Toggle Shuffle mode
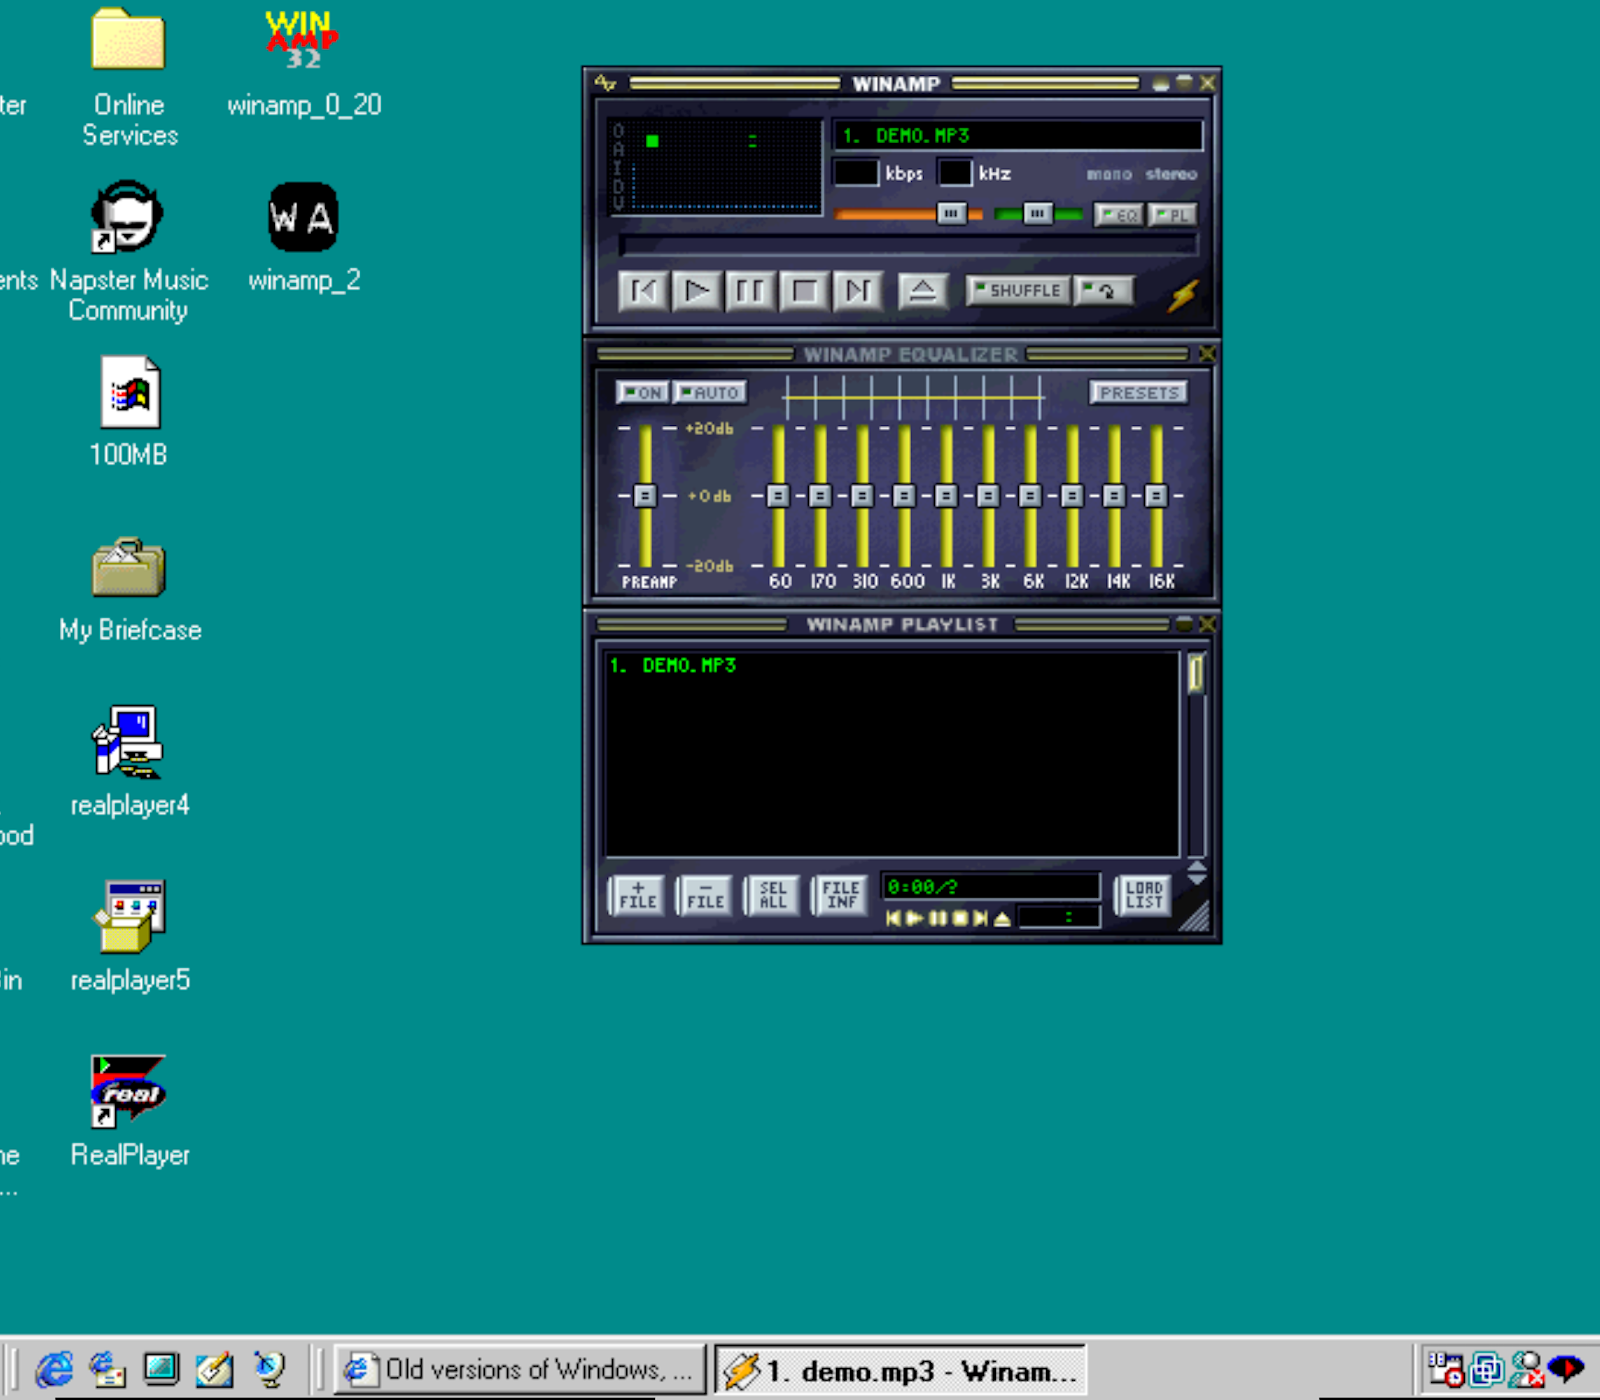The width and height of the screenshot is (1600, 1400). pyautogui.click(x=1017, y=290)
